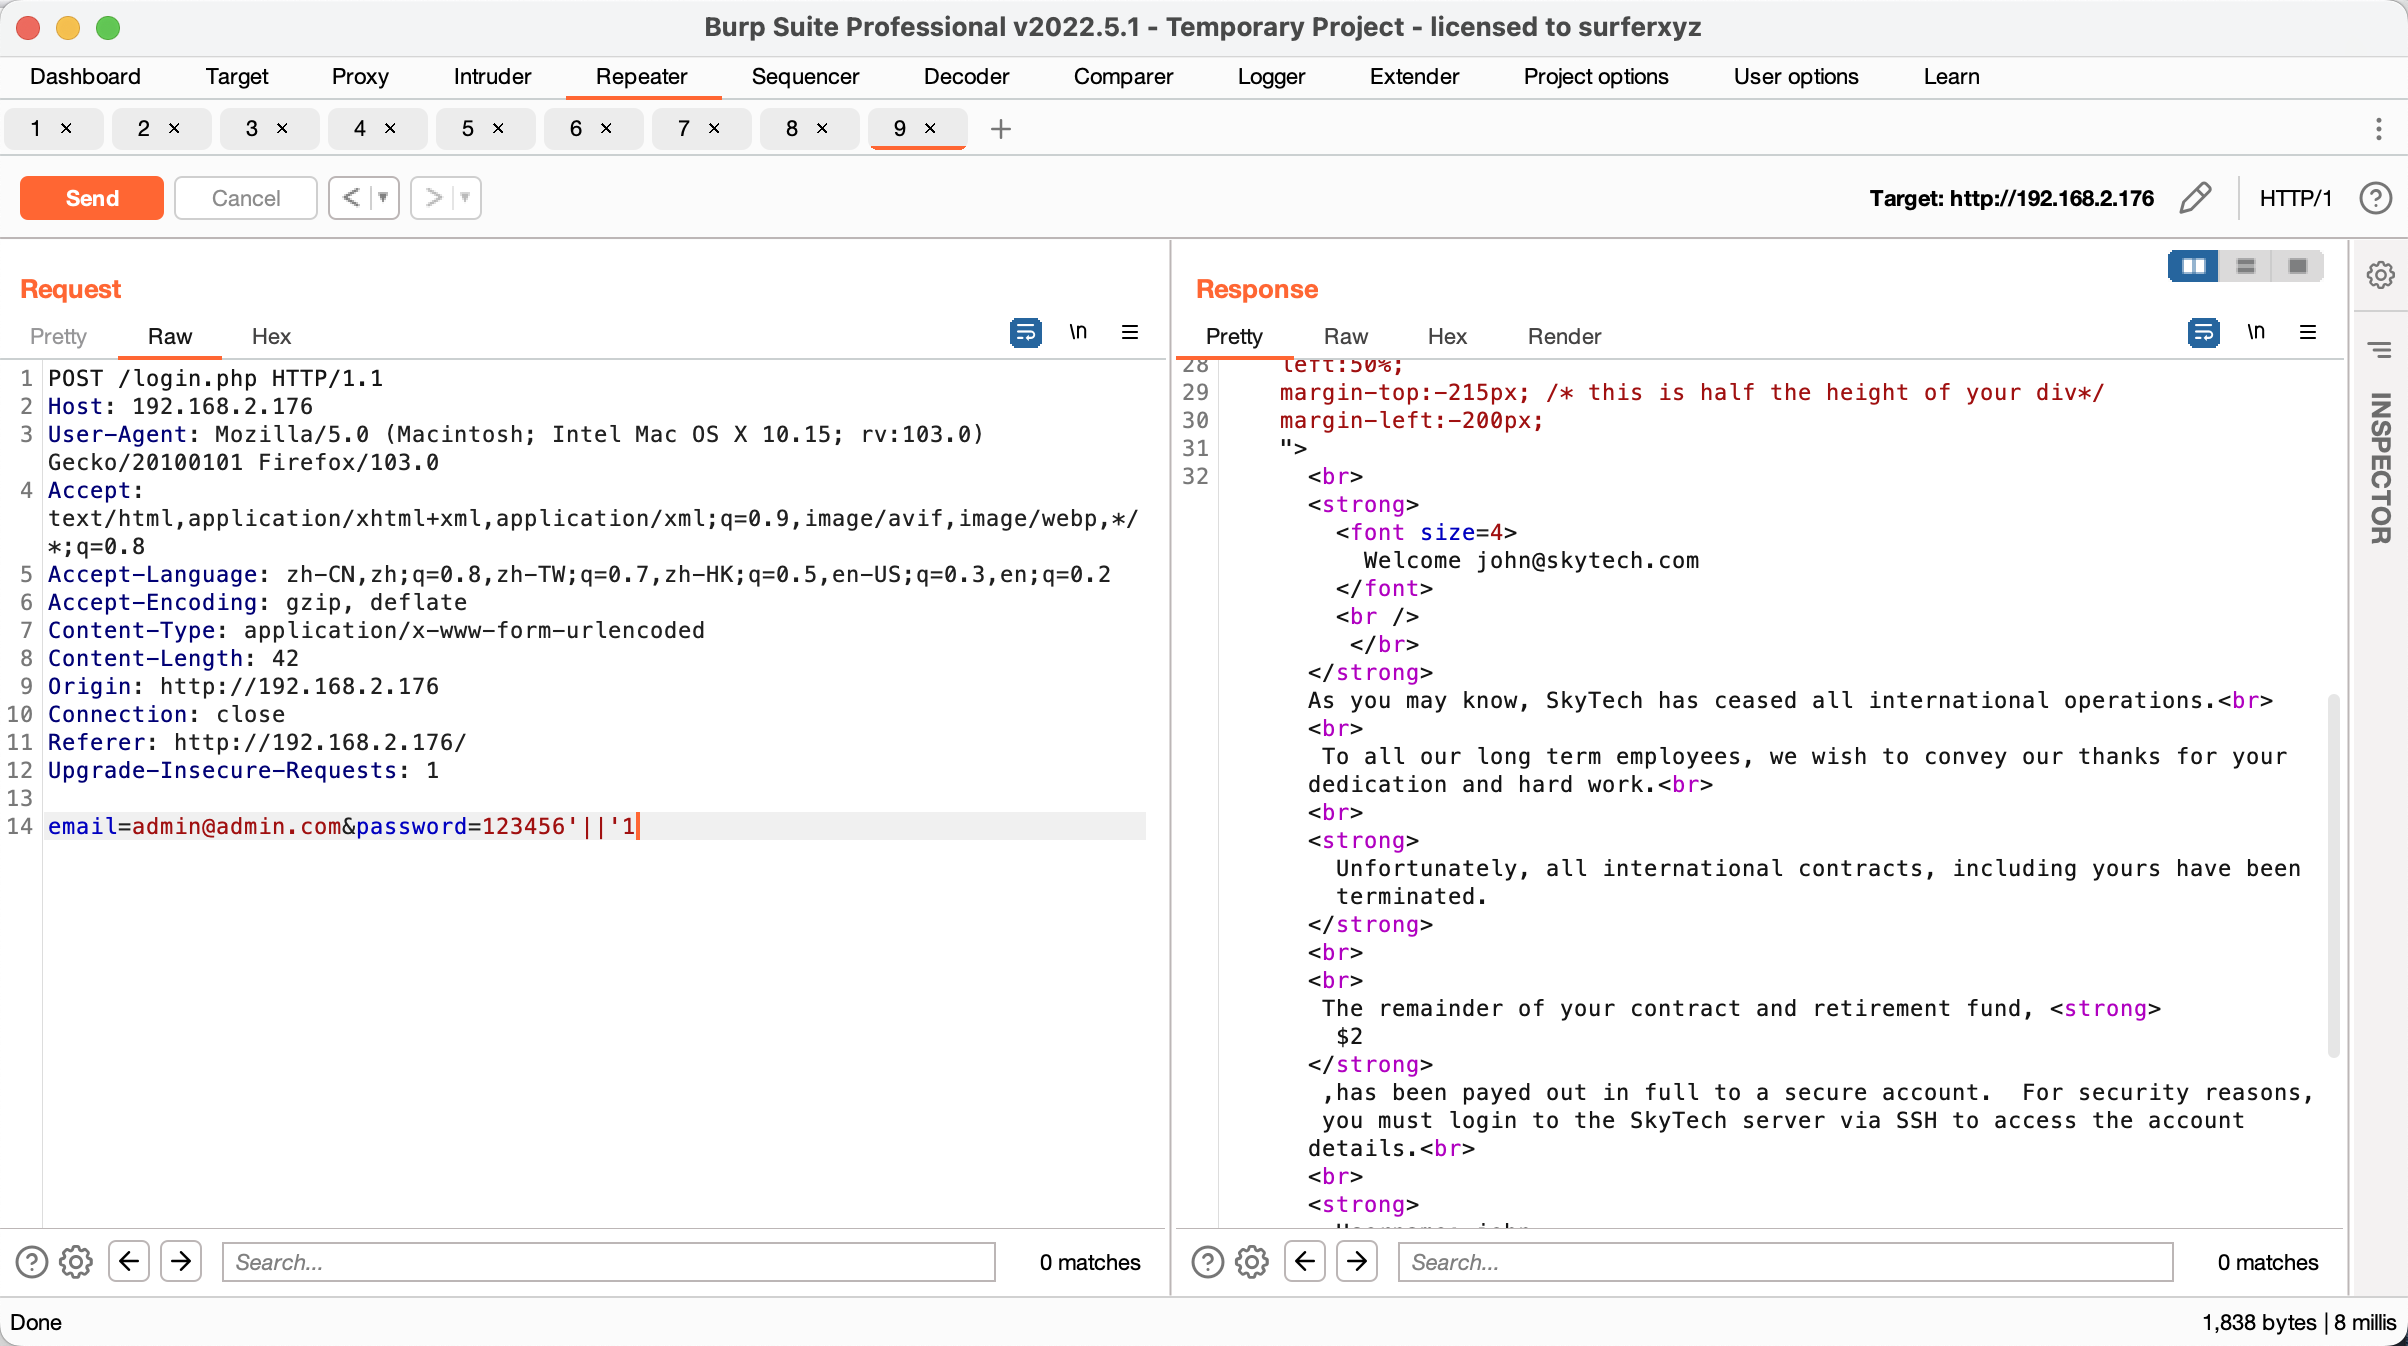Switch to side-by-side split layout view
Screen dimensions: 2408x1346
[2193, 266]
